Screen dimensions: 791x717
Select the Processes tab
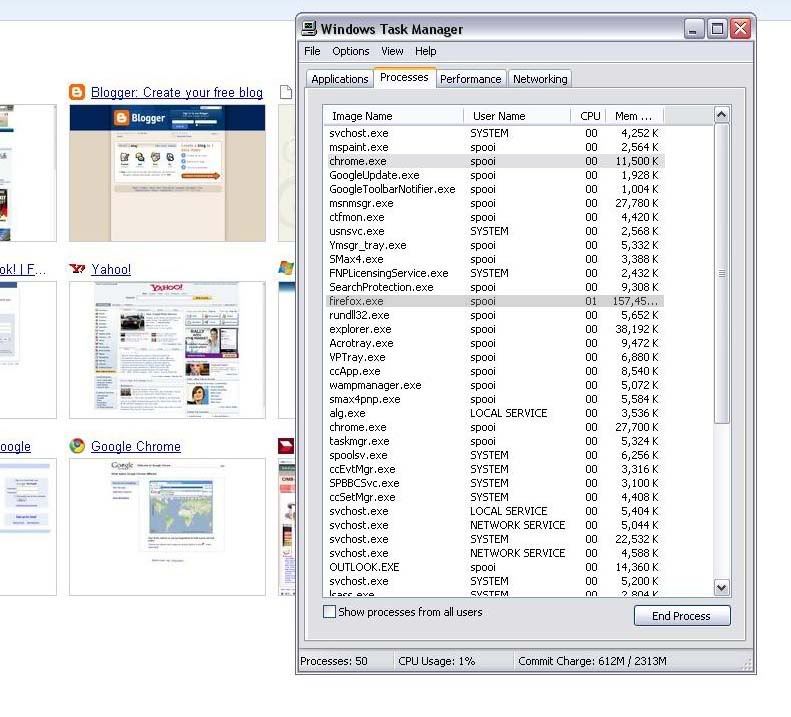point(404,77)
